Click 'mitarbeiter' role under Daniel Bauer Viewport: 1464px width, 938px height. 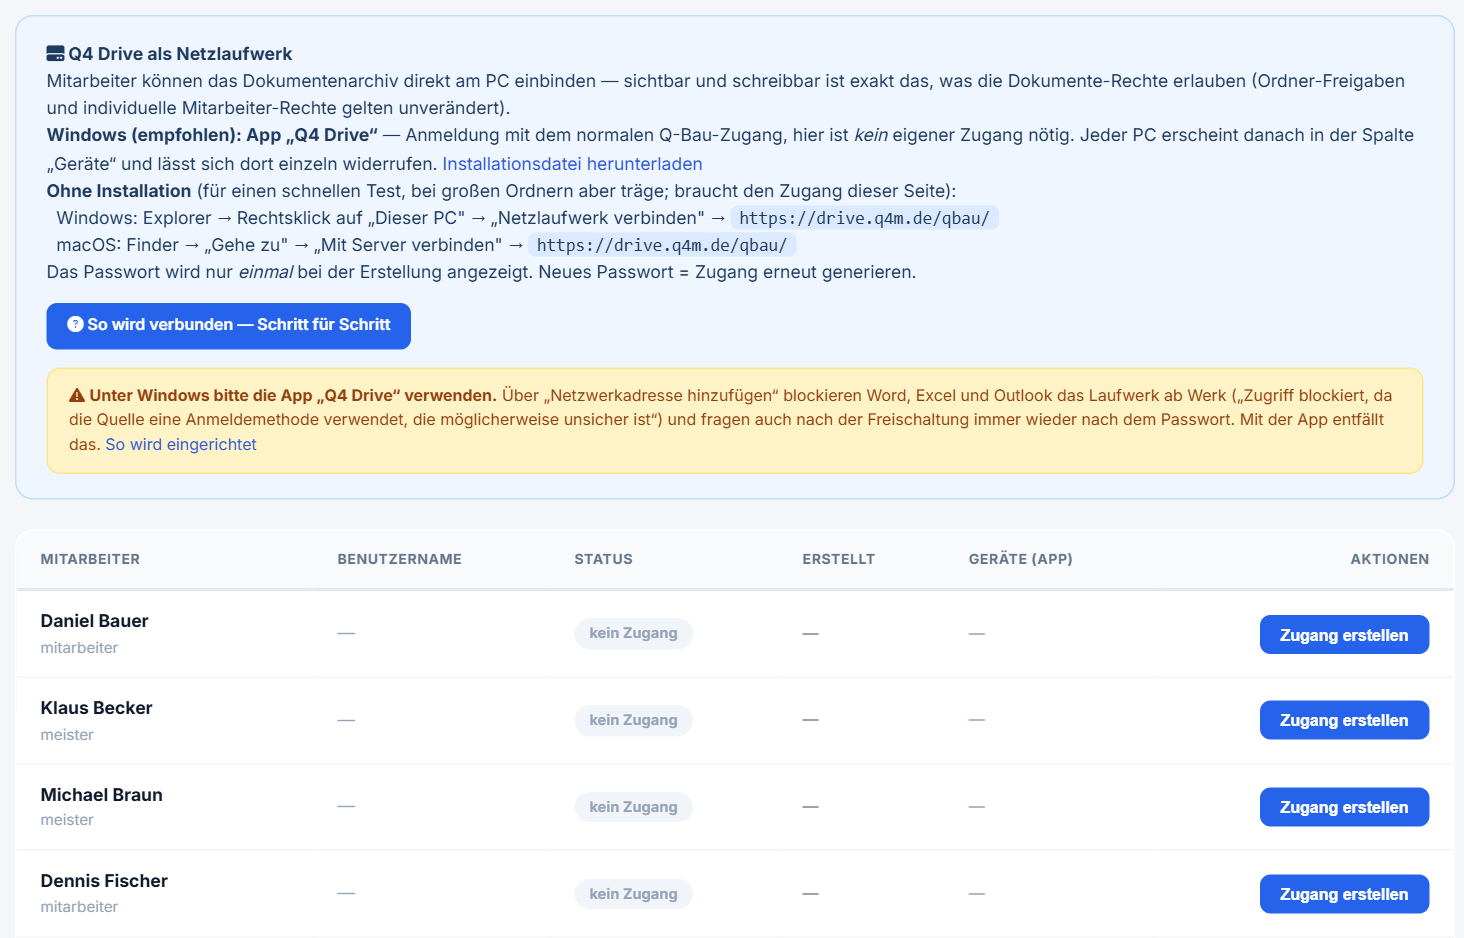point(79,648)
